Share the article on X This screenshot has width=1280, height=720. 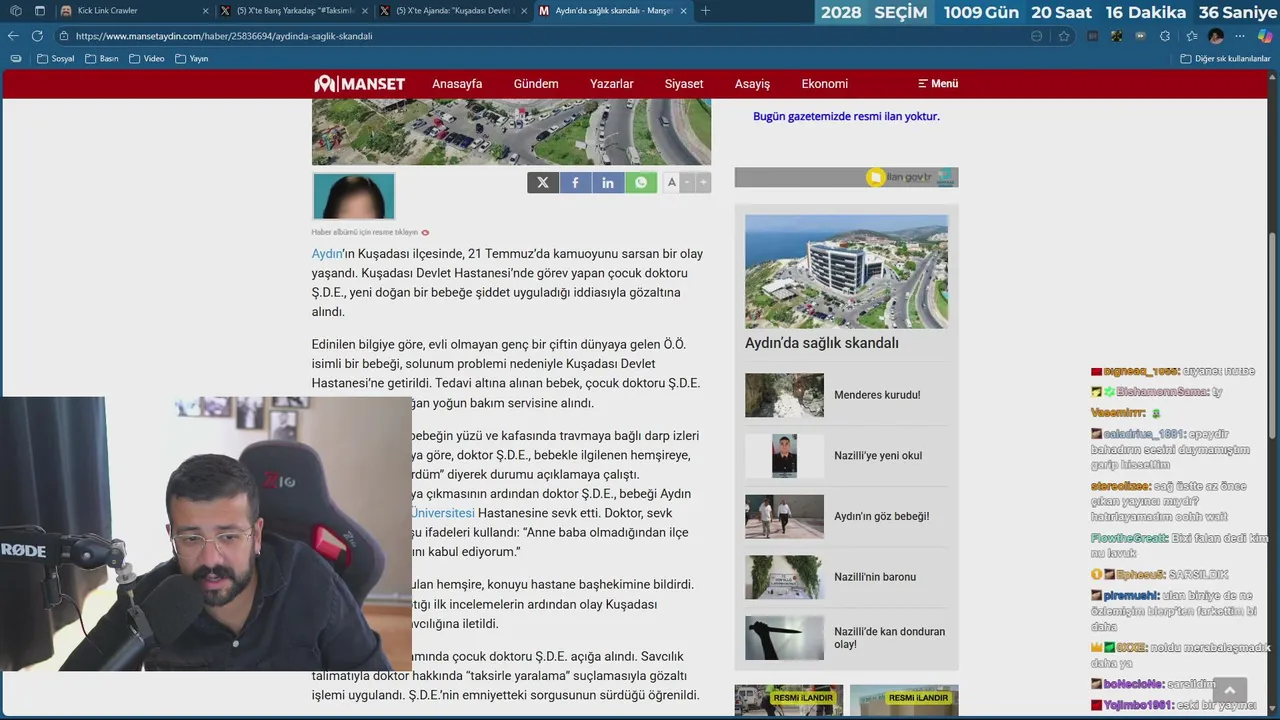pos(543,182)
